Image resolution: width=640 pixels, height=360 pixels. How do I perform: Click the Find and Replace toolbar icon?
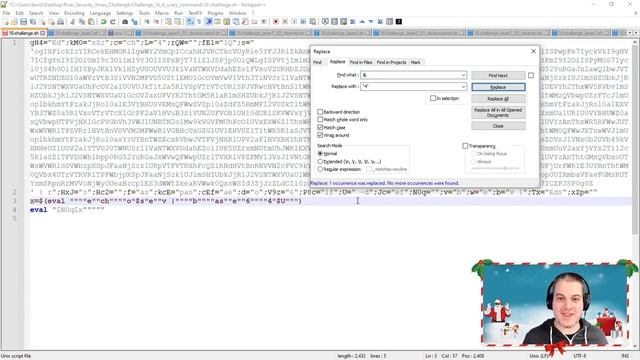pyautogui.click(x=134, y=22)
